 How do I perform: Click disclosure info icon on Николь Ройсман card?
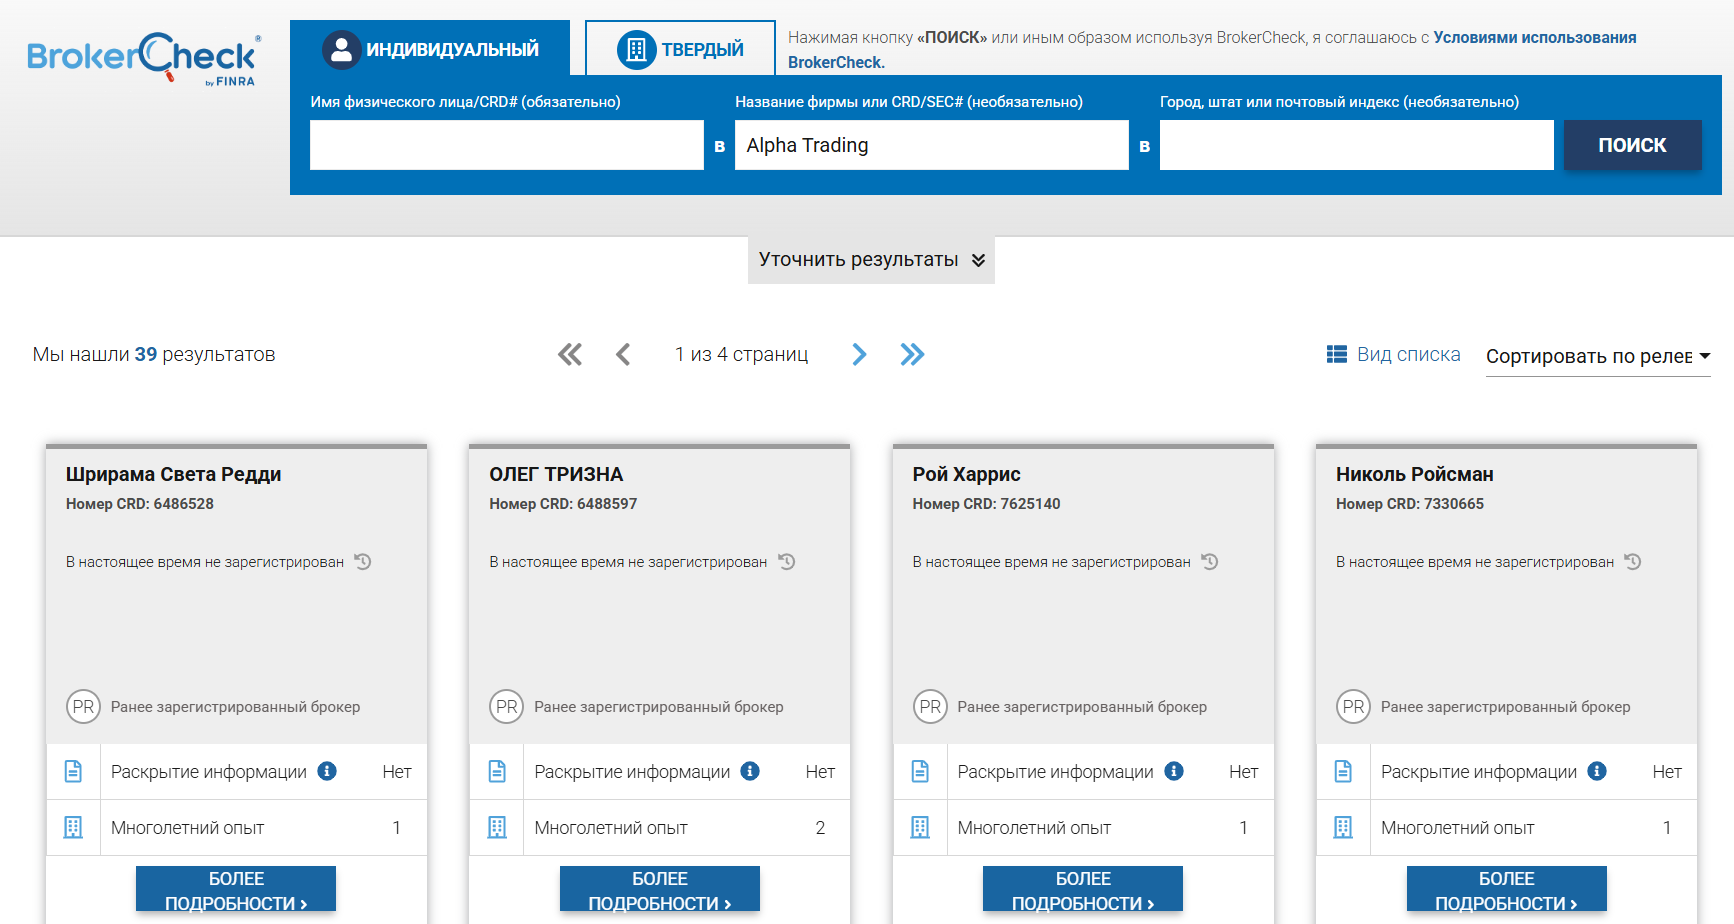[x=1597, y=771]
